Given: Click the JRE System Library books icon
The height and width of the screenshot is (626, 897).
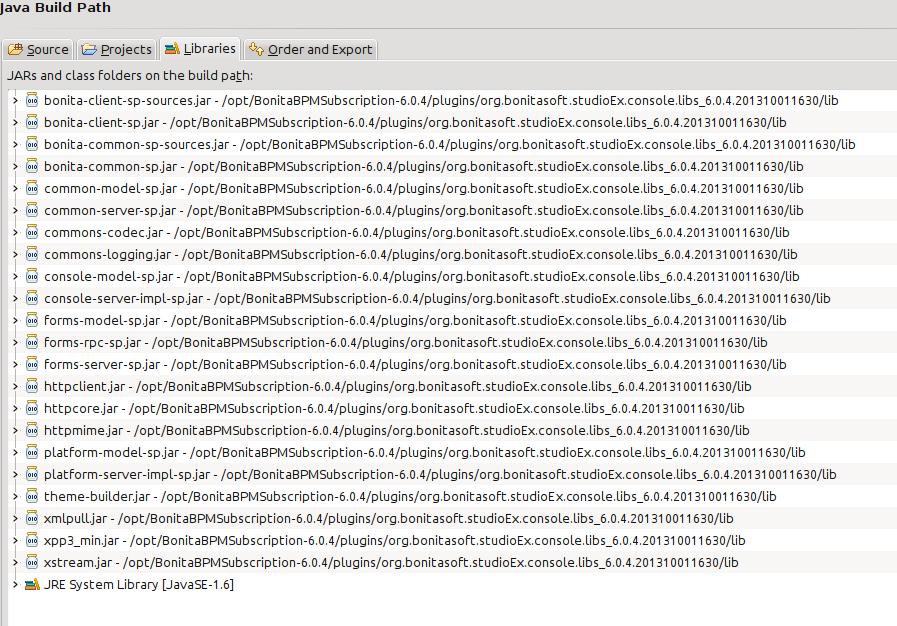Looking at the screenshot, I should tap(32, 584).
